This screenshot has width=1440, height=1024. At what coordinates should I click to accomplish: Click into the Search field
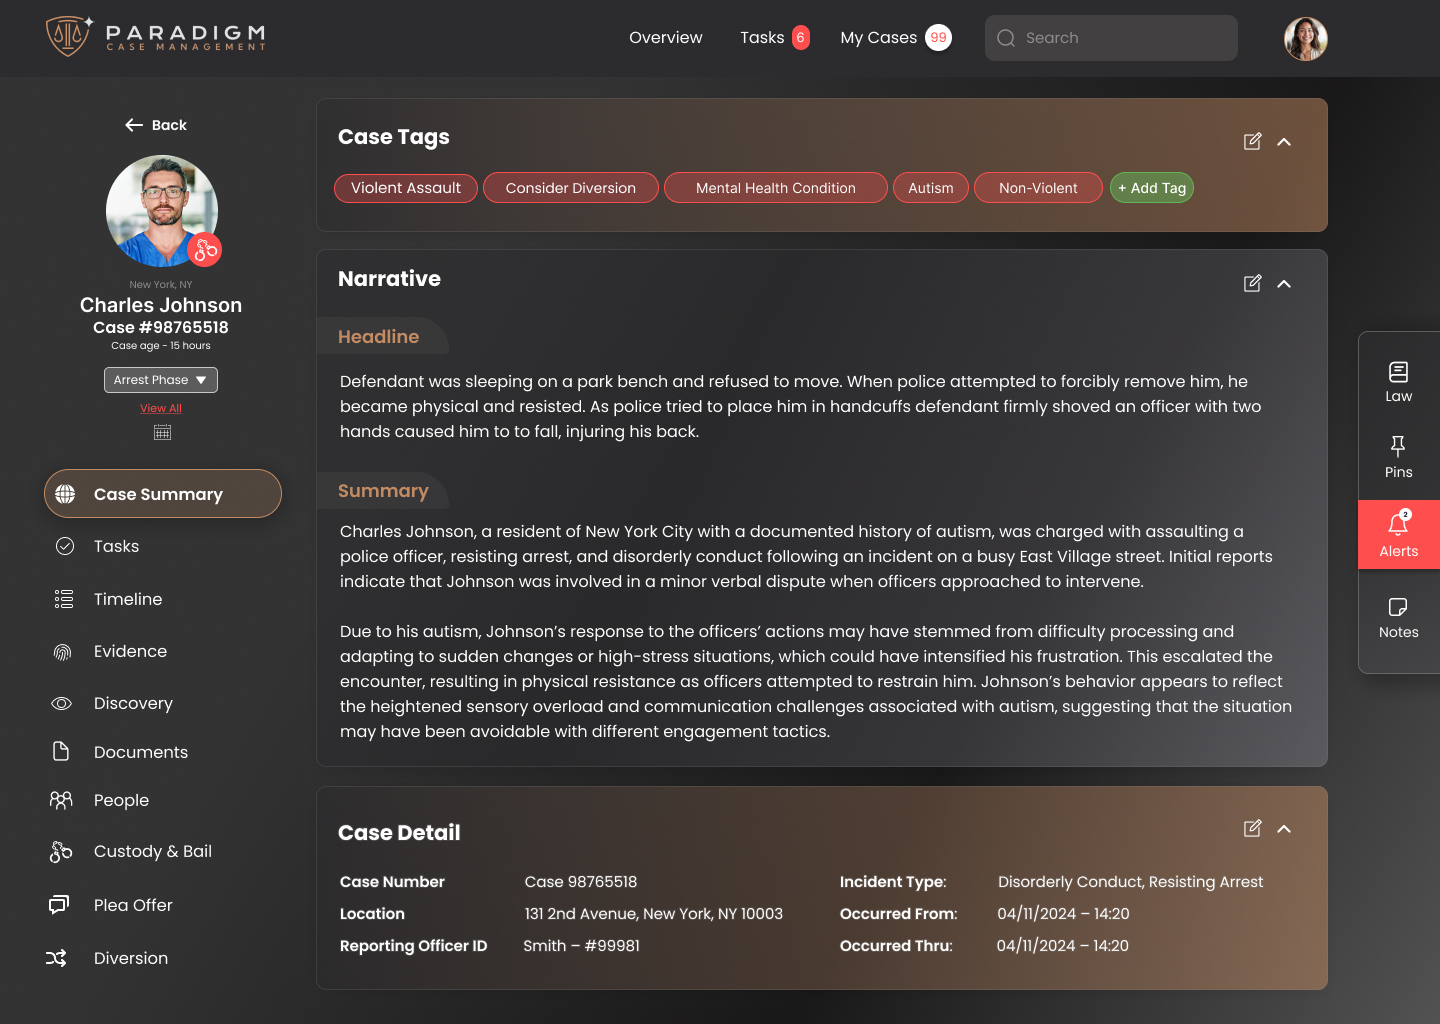1110,38
